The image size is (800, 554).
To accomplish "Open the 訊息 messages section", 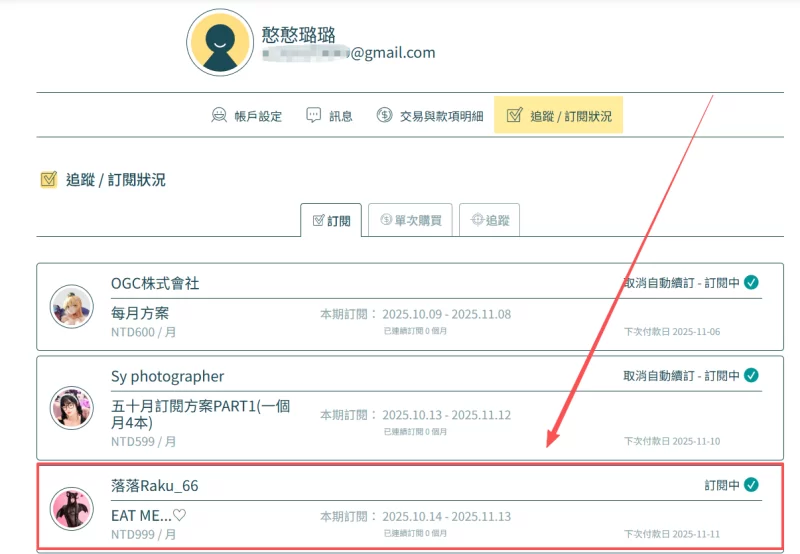I will pyautogui.click(x=329, y=116).
